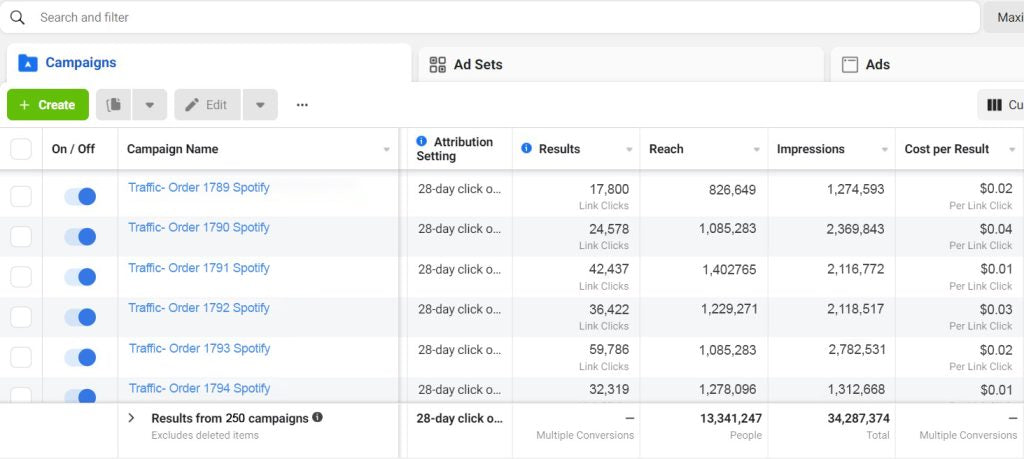Open Impressions column sort dropdown
Screen dimensions: 1024x459
tap(884, 150)
